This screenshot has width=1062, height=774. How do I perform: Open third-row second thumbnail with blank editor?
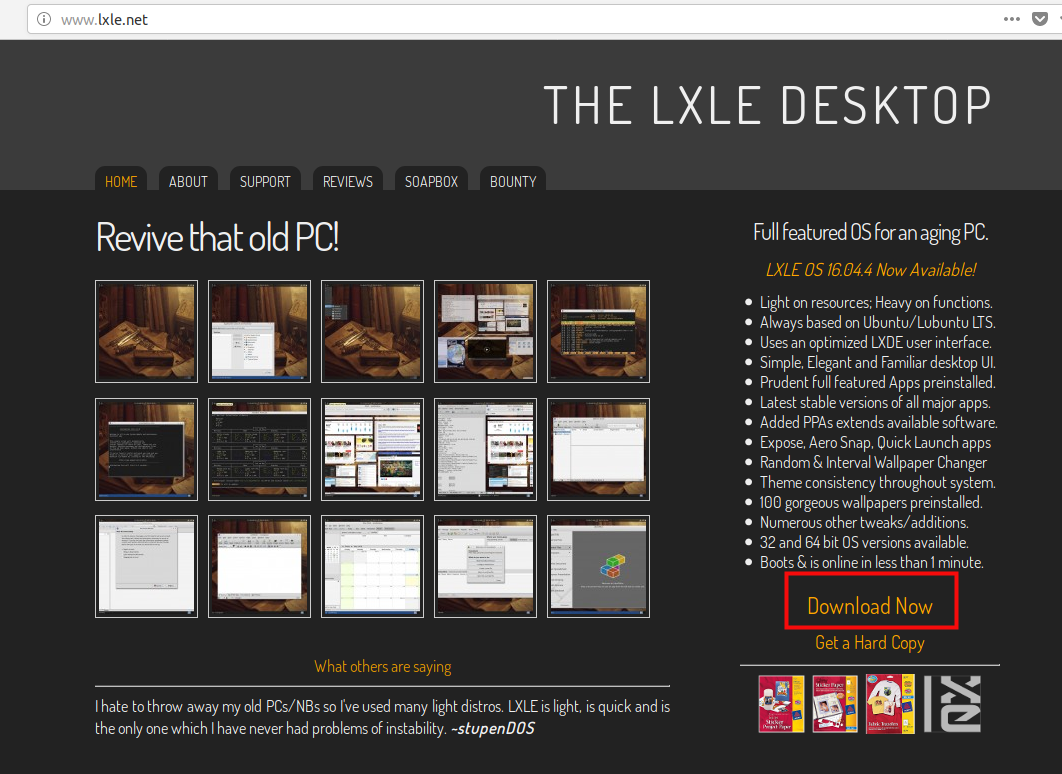(x=259, y=566)
